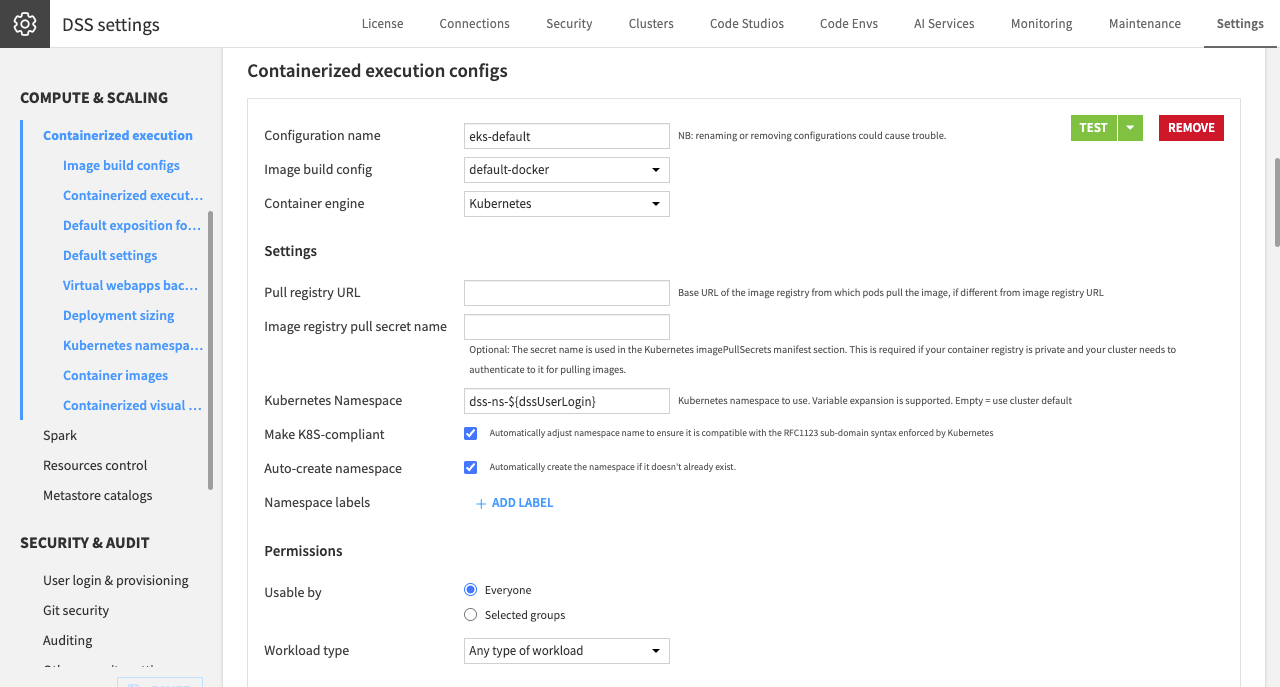Click the Pull registry URL field
The image size is (1280, 687).
click(567, 293)
